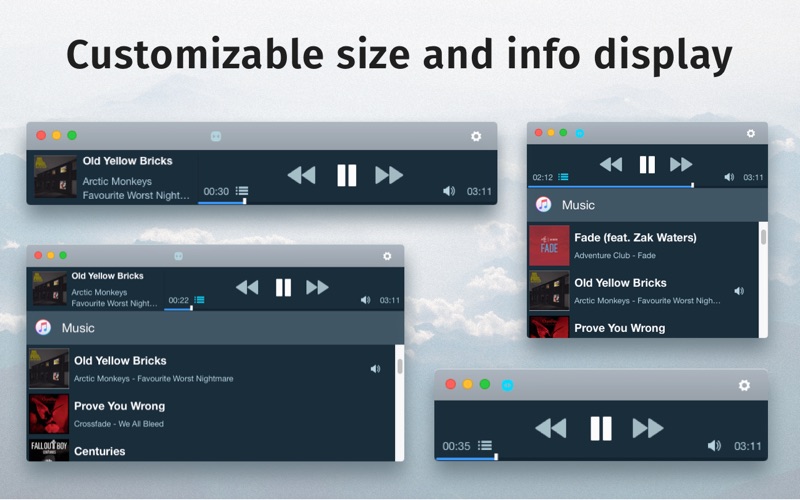Select Fade (feat. Zak Waters) track
This screenshot has width=800, height=500.
click(x=643, y=245)
